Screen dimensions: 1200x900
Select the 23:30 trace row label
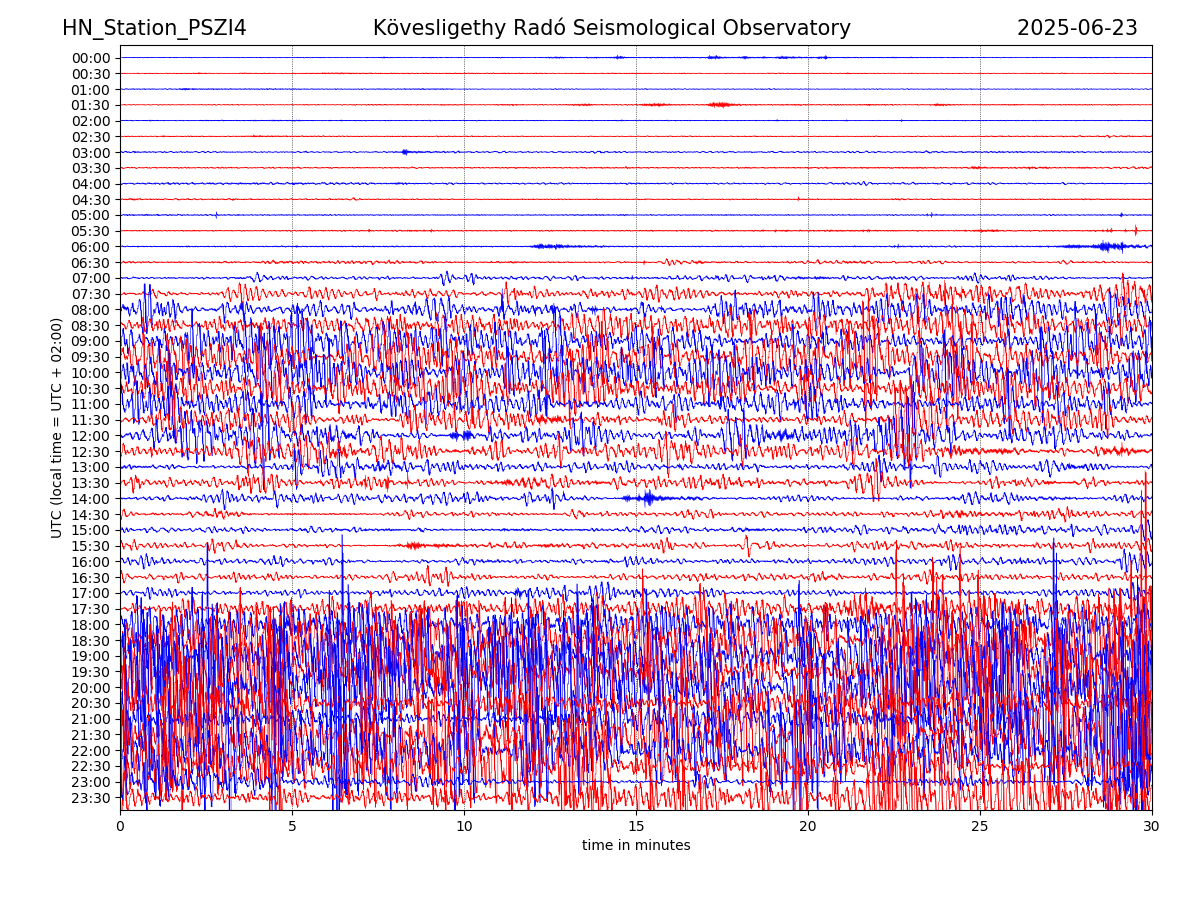tap(91, 798)
